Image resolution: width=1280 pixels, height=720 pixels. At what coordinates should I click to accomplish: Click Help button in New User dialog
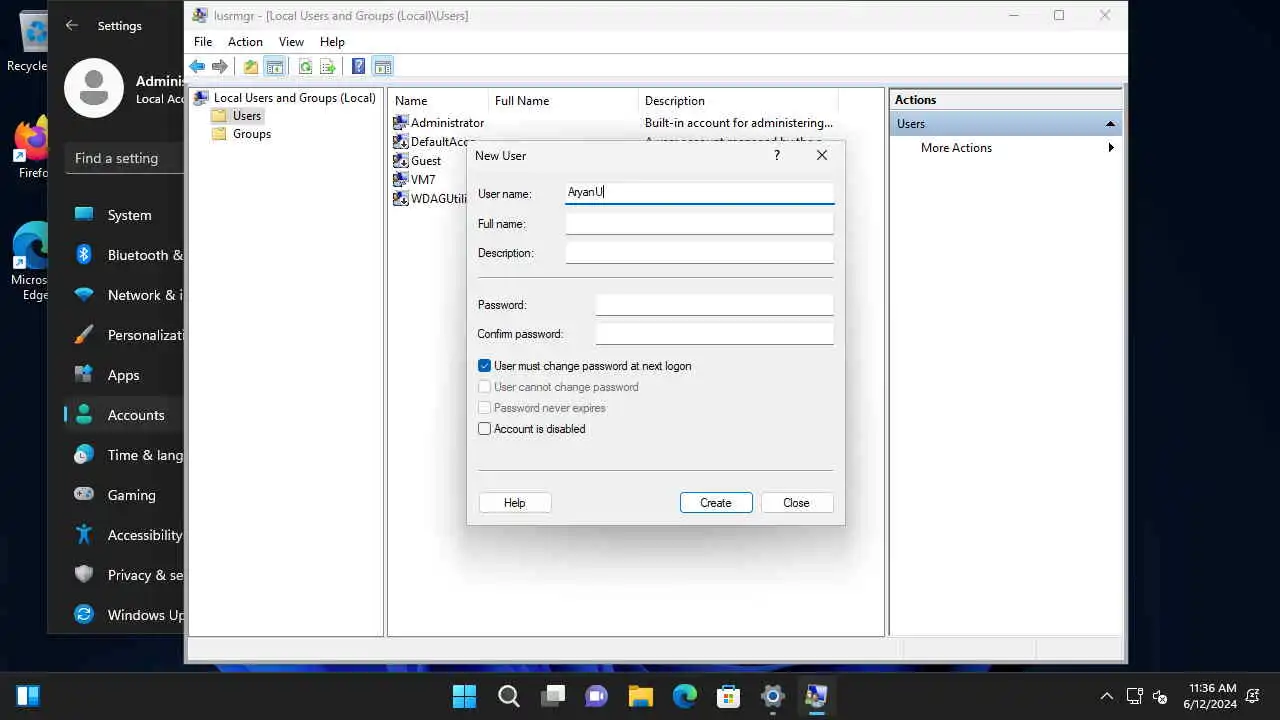(x=515, y=503)
